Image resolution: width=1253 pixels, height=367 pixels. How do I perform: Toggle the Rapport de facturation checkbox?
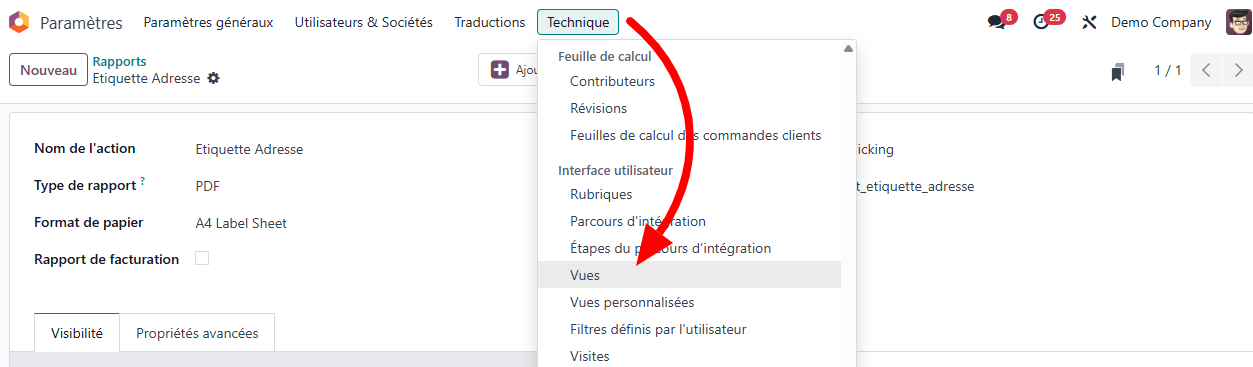202,258
